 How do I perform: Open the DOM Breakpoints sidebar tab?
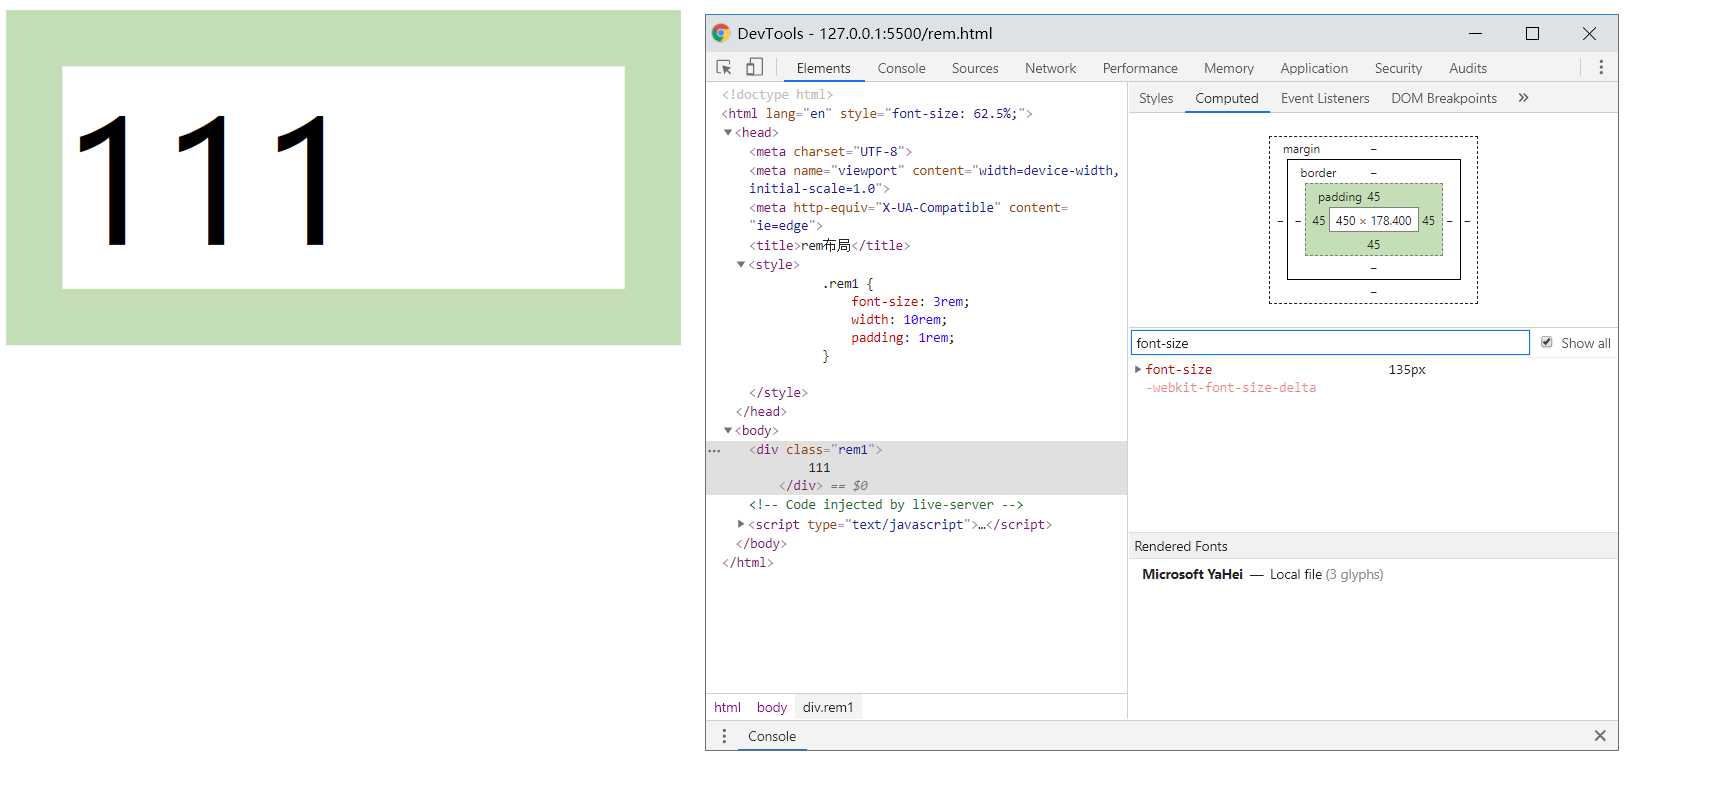[x=1444, y=98]
